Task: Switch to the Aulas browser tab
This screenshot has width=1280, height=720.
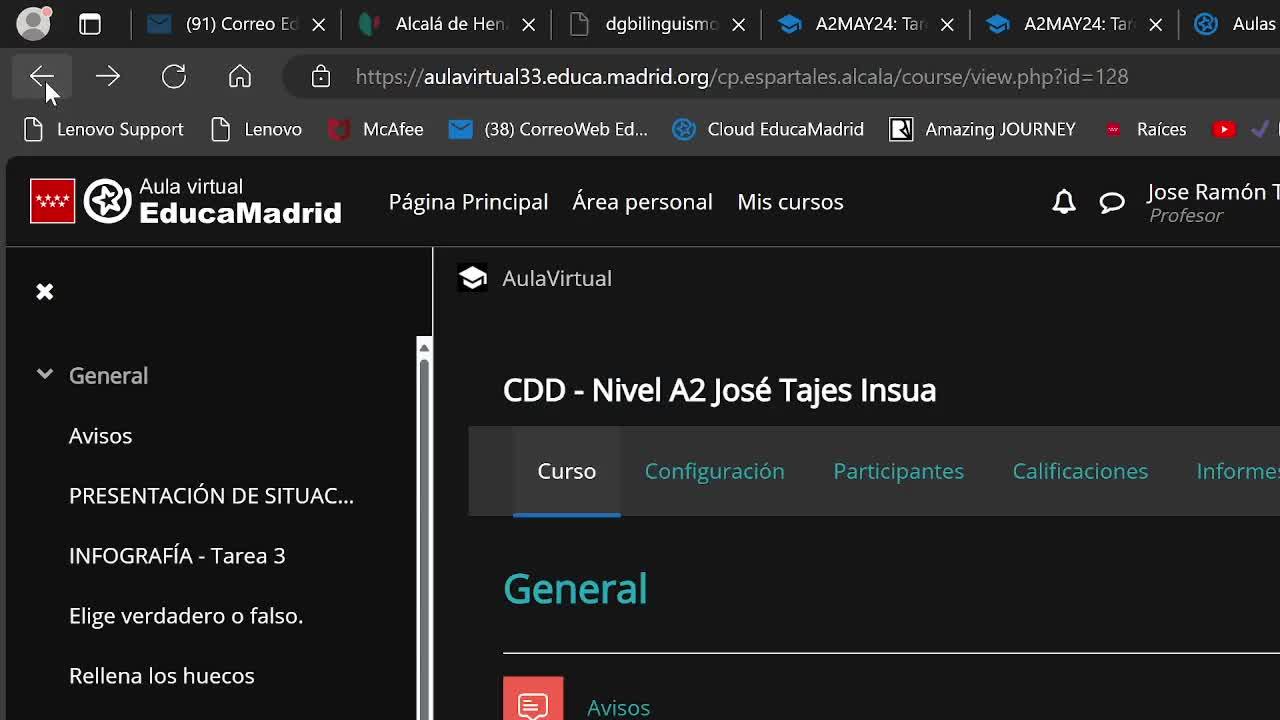Action: click(x=1234, y=24)
